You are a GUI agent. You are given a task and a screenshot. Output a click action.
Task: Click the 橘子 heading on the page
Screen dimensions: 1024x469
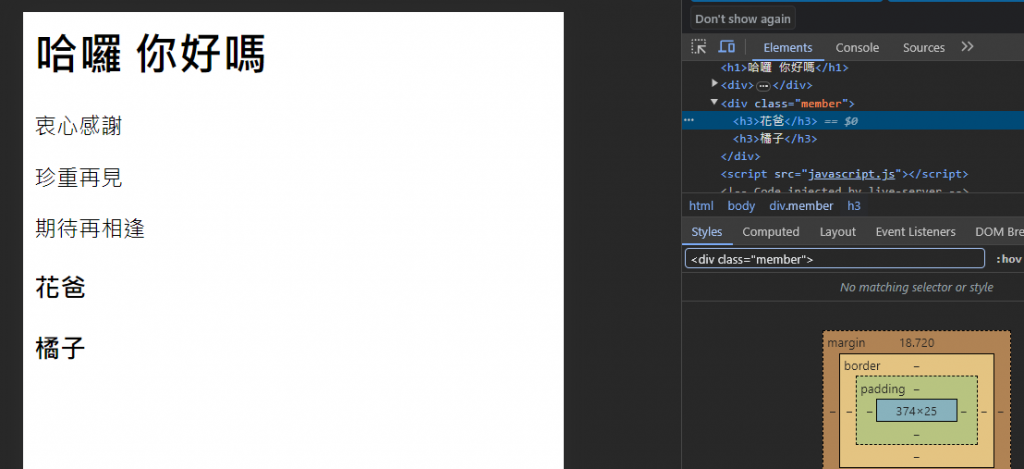[x=60, y=348]
